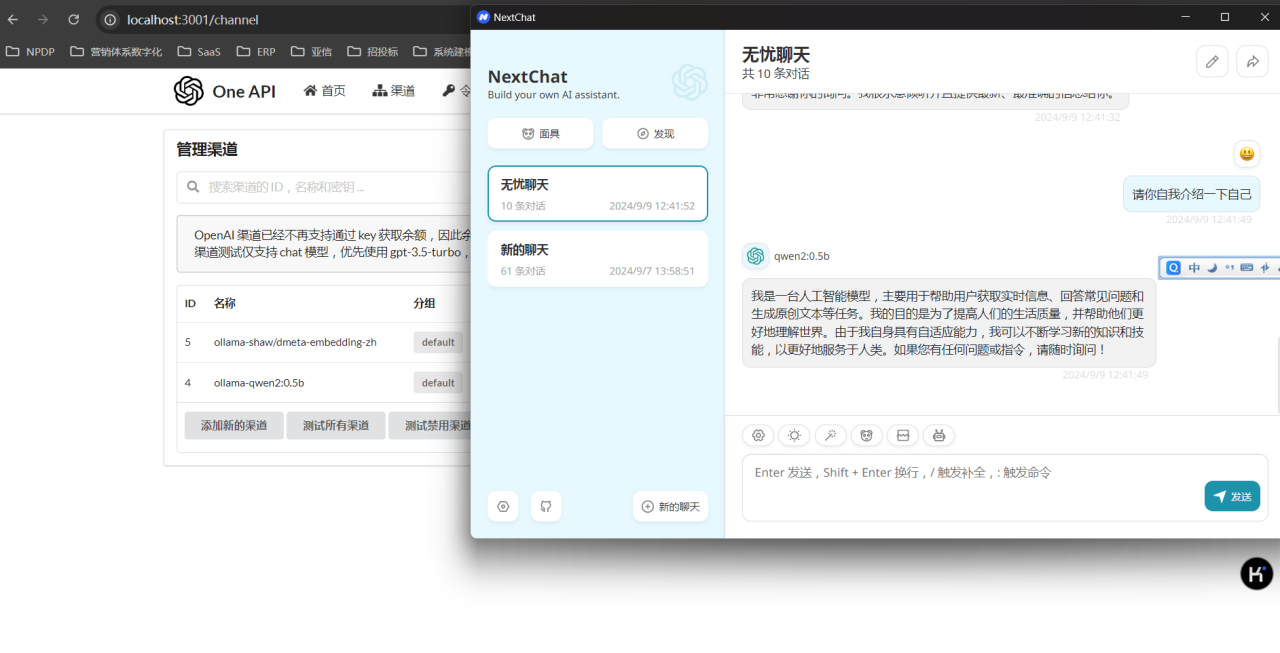Open the NPDP bookmark folder
This screenshot has width=1280, height=653.
(30, 52)
